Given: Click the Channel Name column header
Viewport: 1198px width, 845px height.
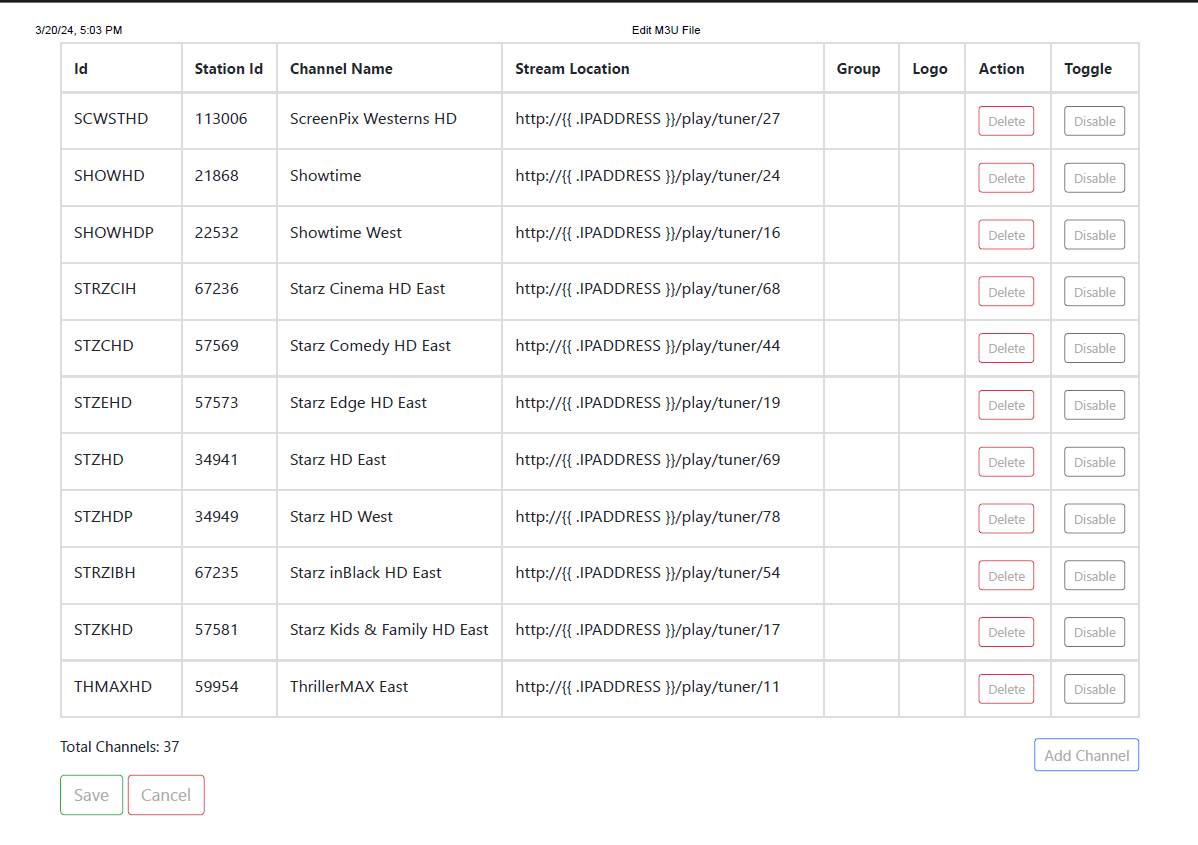Looking at the screenshot, I should 341,69.
